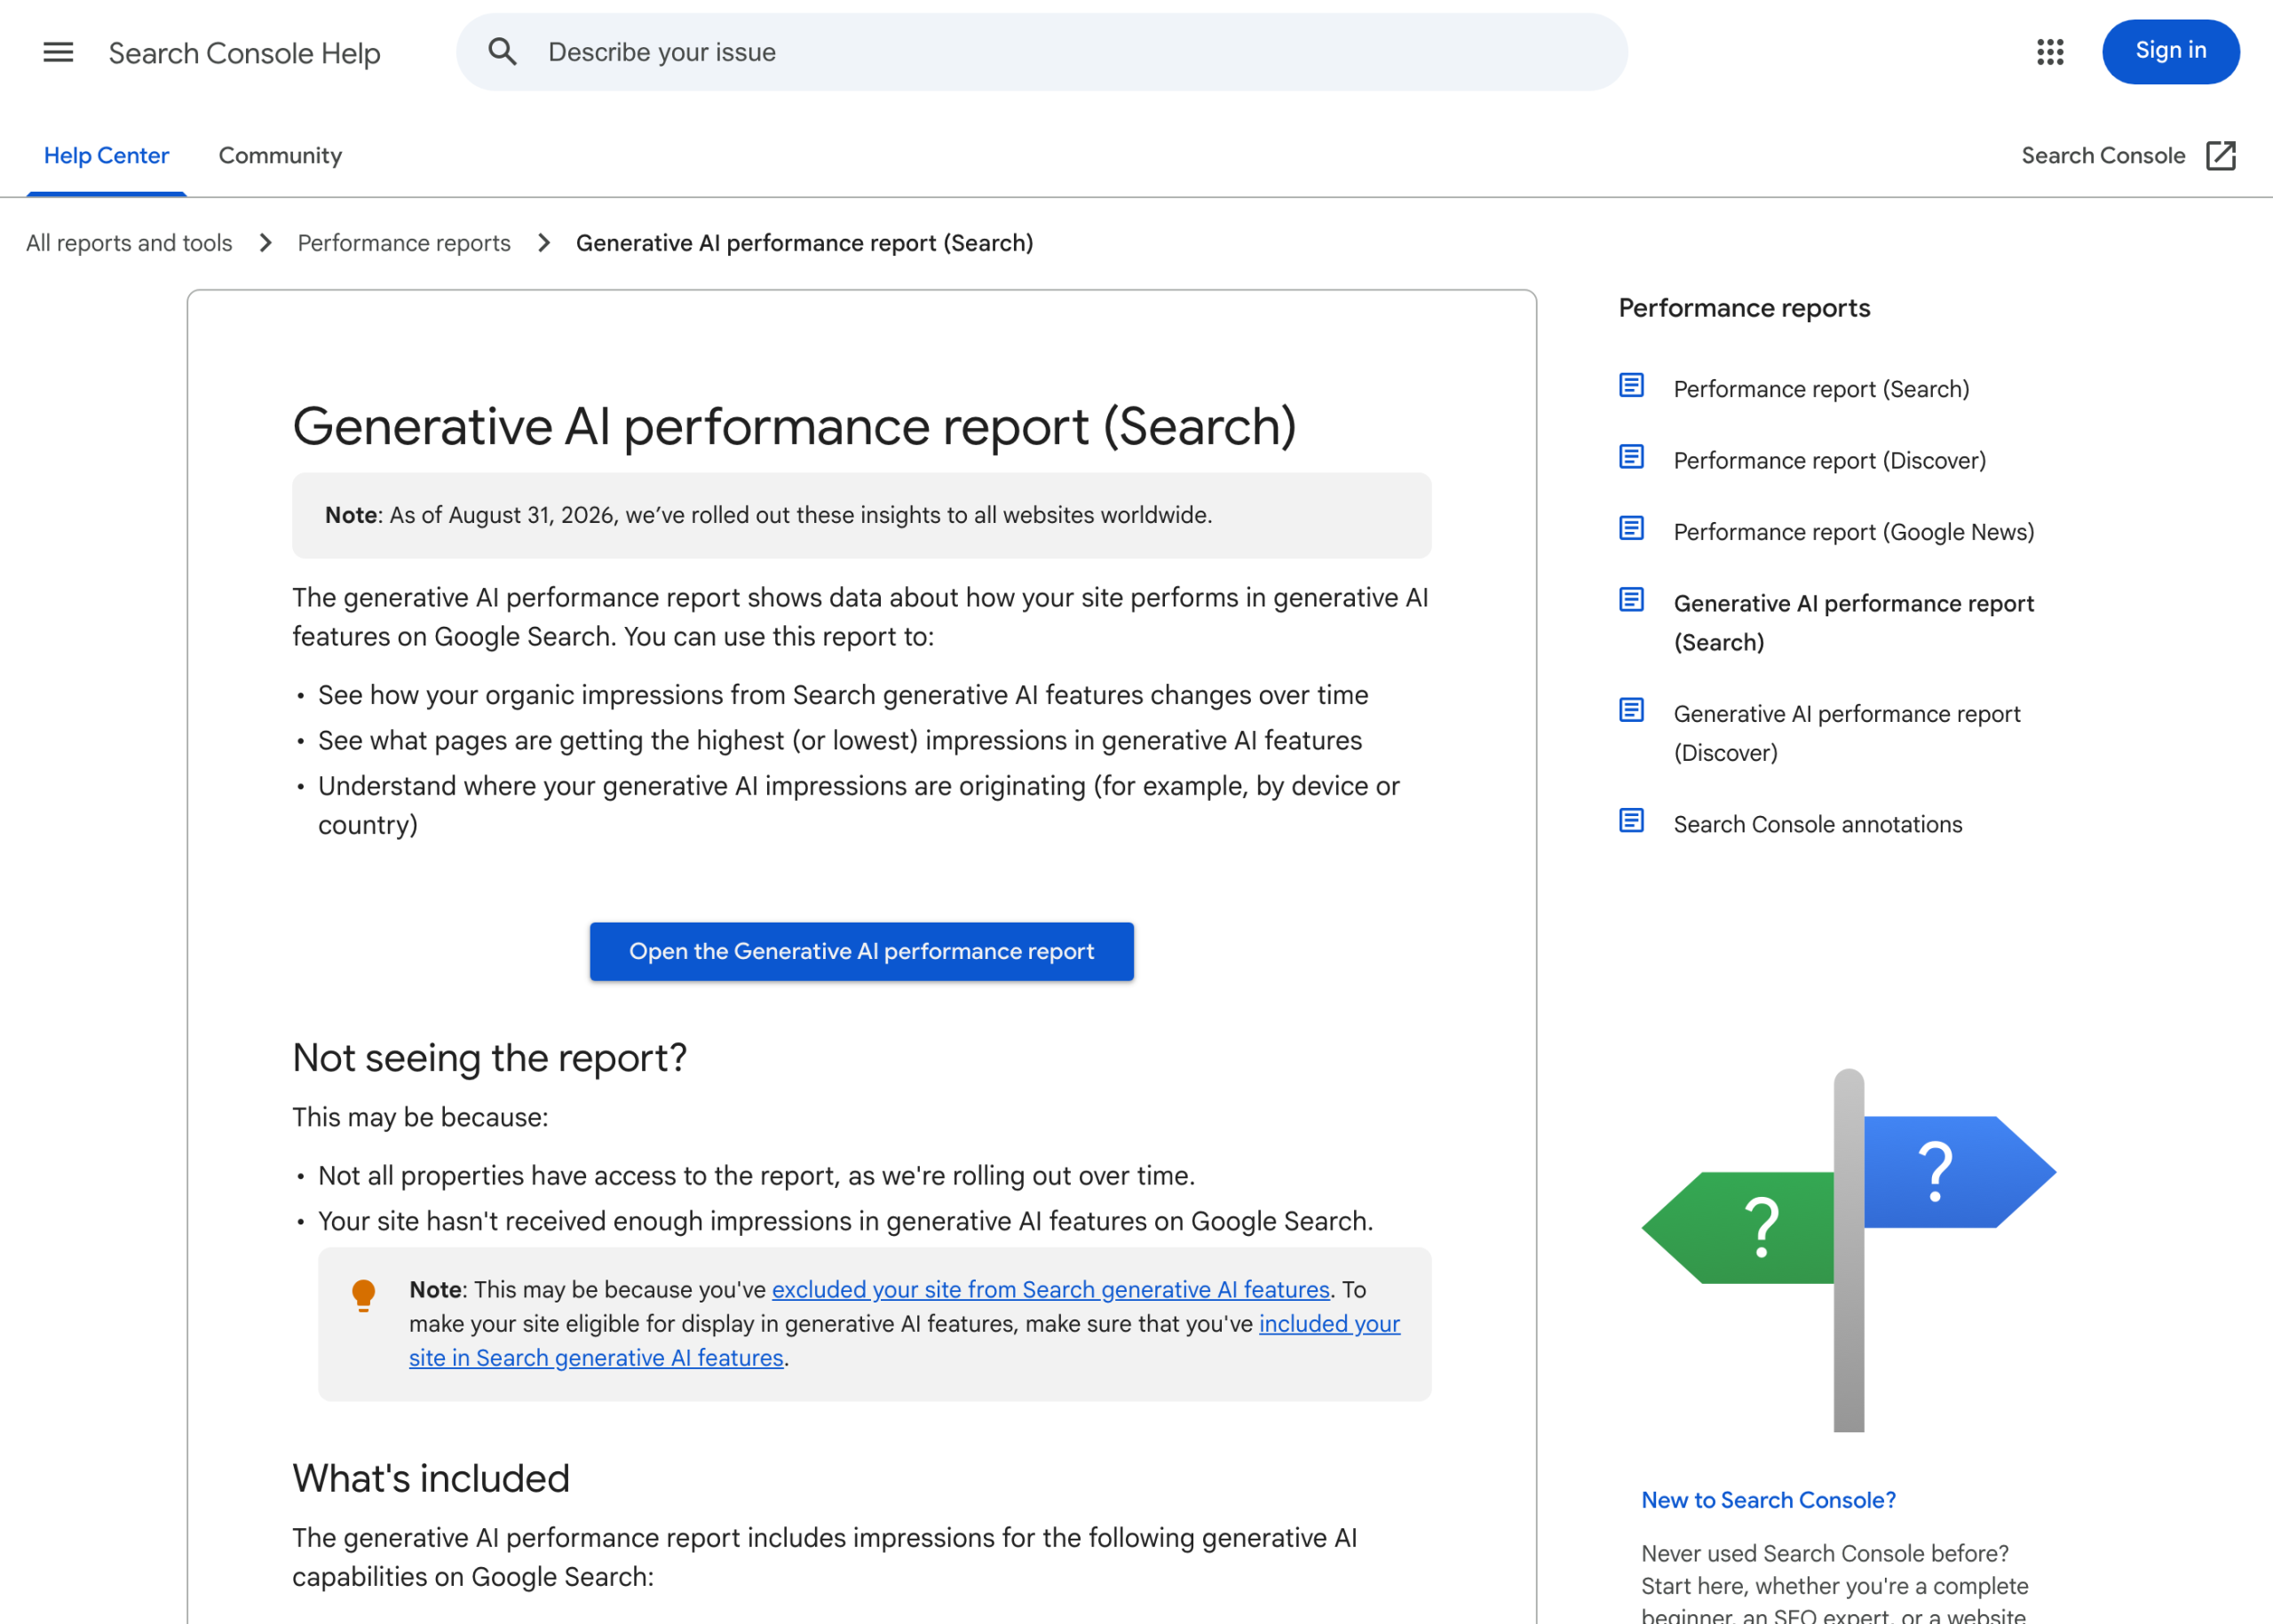Open Performance report (Google News) sidebar article
The width and height of the screenshot is (2273, 1624).
coord(1853,532)
